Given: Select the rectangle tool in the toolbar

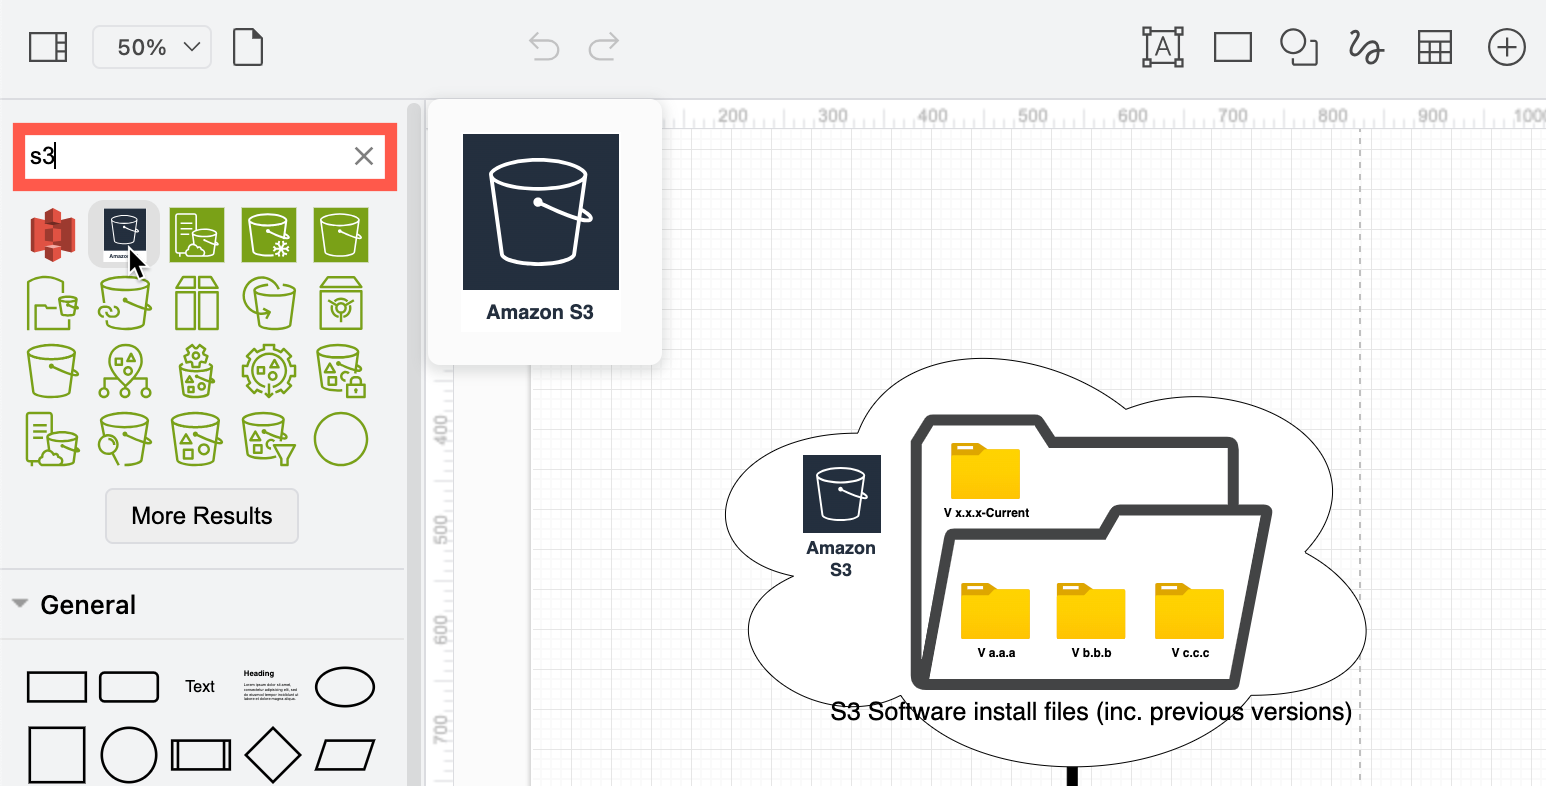Looking at the screenshot, I should coord(1232,47).
